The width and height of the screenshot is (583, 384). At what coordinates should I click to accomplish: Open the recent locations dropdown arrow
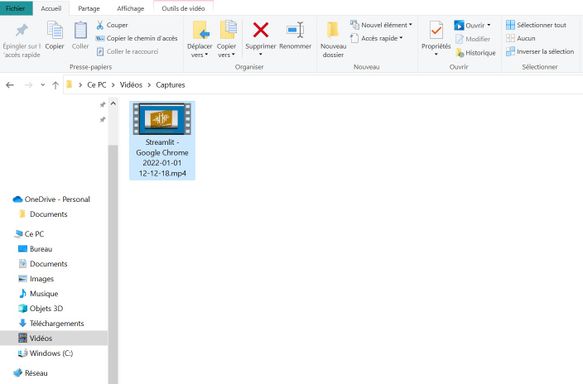point(43,85)
